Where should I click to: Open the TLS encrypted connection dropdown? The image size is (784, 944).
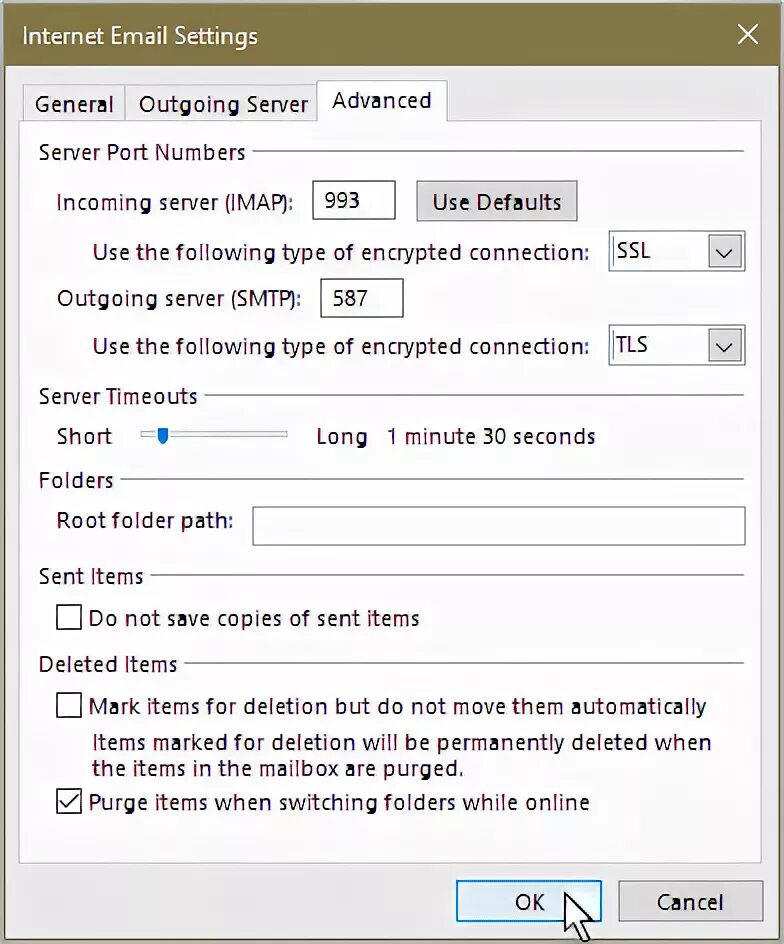click(677, 345)
